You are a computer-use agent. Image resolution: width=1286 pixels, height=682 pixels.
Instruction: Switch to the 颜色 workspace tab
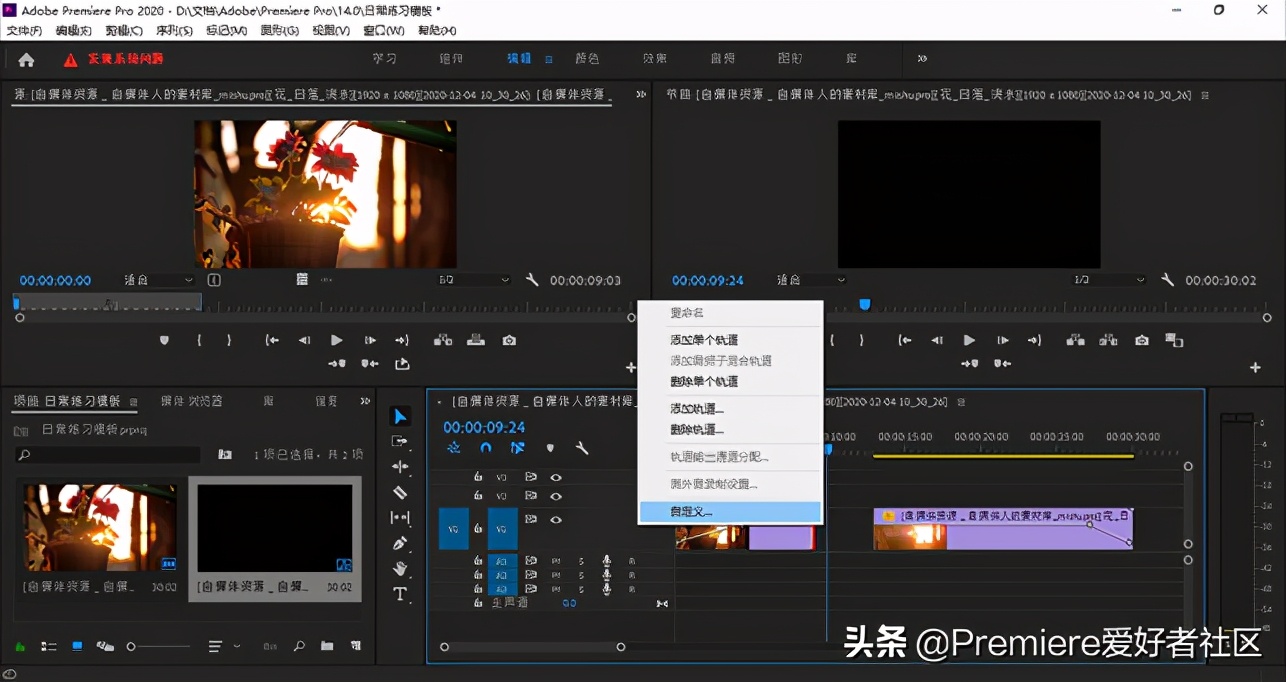(x=588, y=58)
